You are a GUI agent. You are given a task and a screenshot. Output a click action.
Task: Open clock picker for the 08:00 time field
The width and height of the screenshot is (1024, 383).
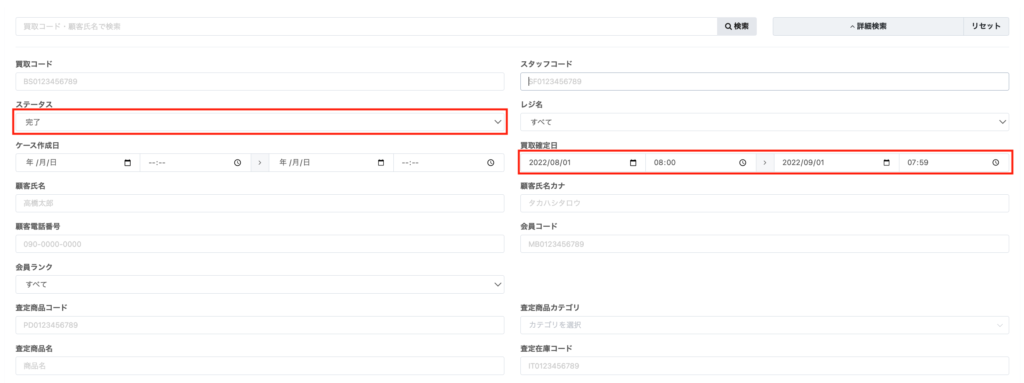click(x=743, y=163)
